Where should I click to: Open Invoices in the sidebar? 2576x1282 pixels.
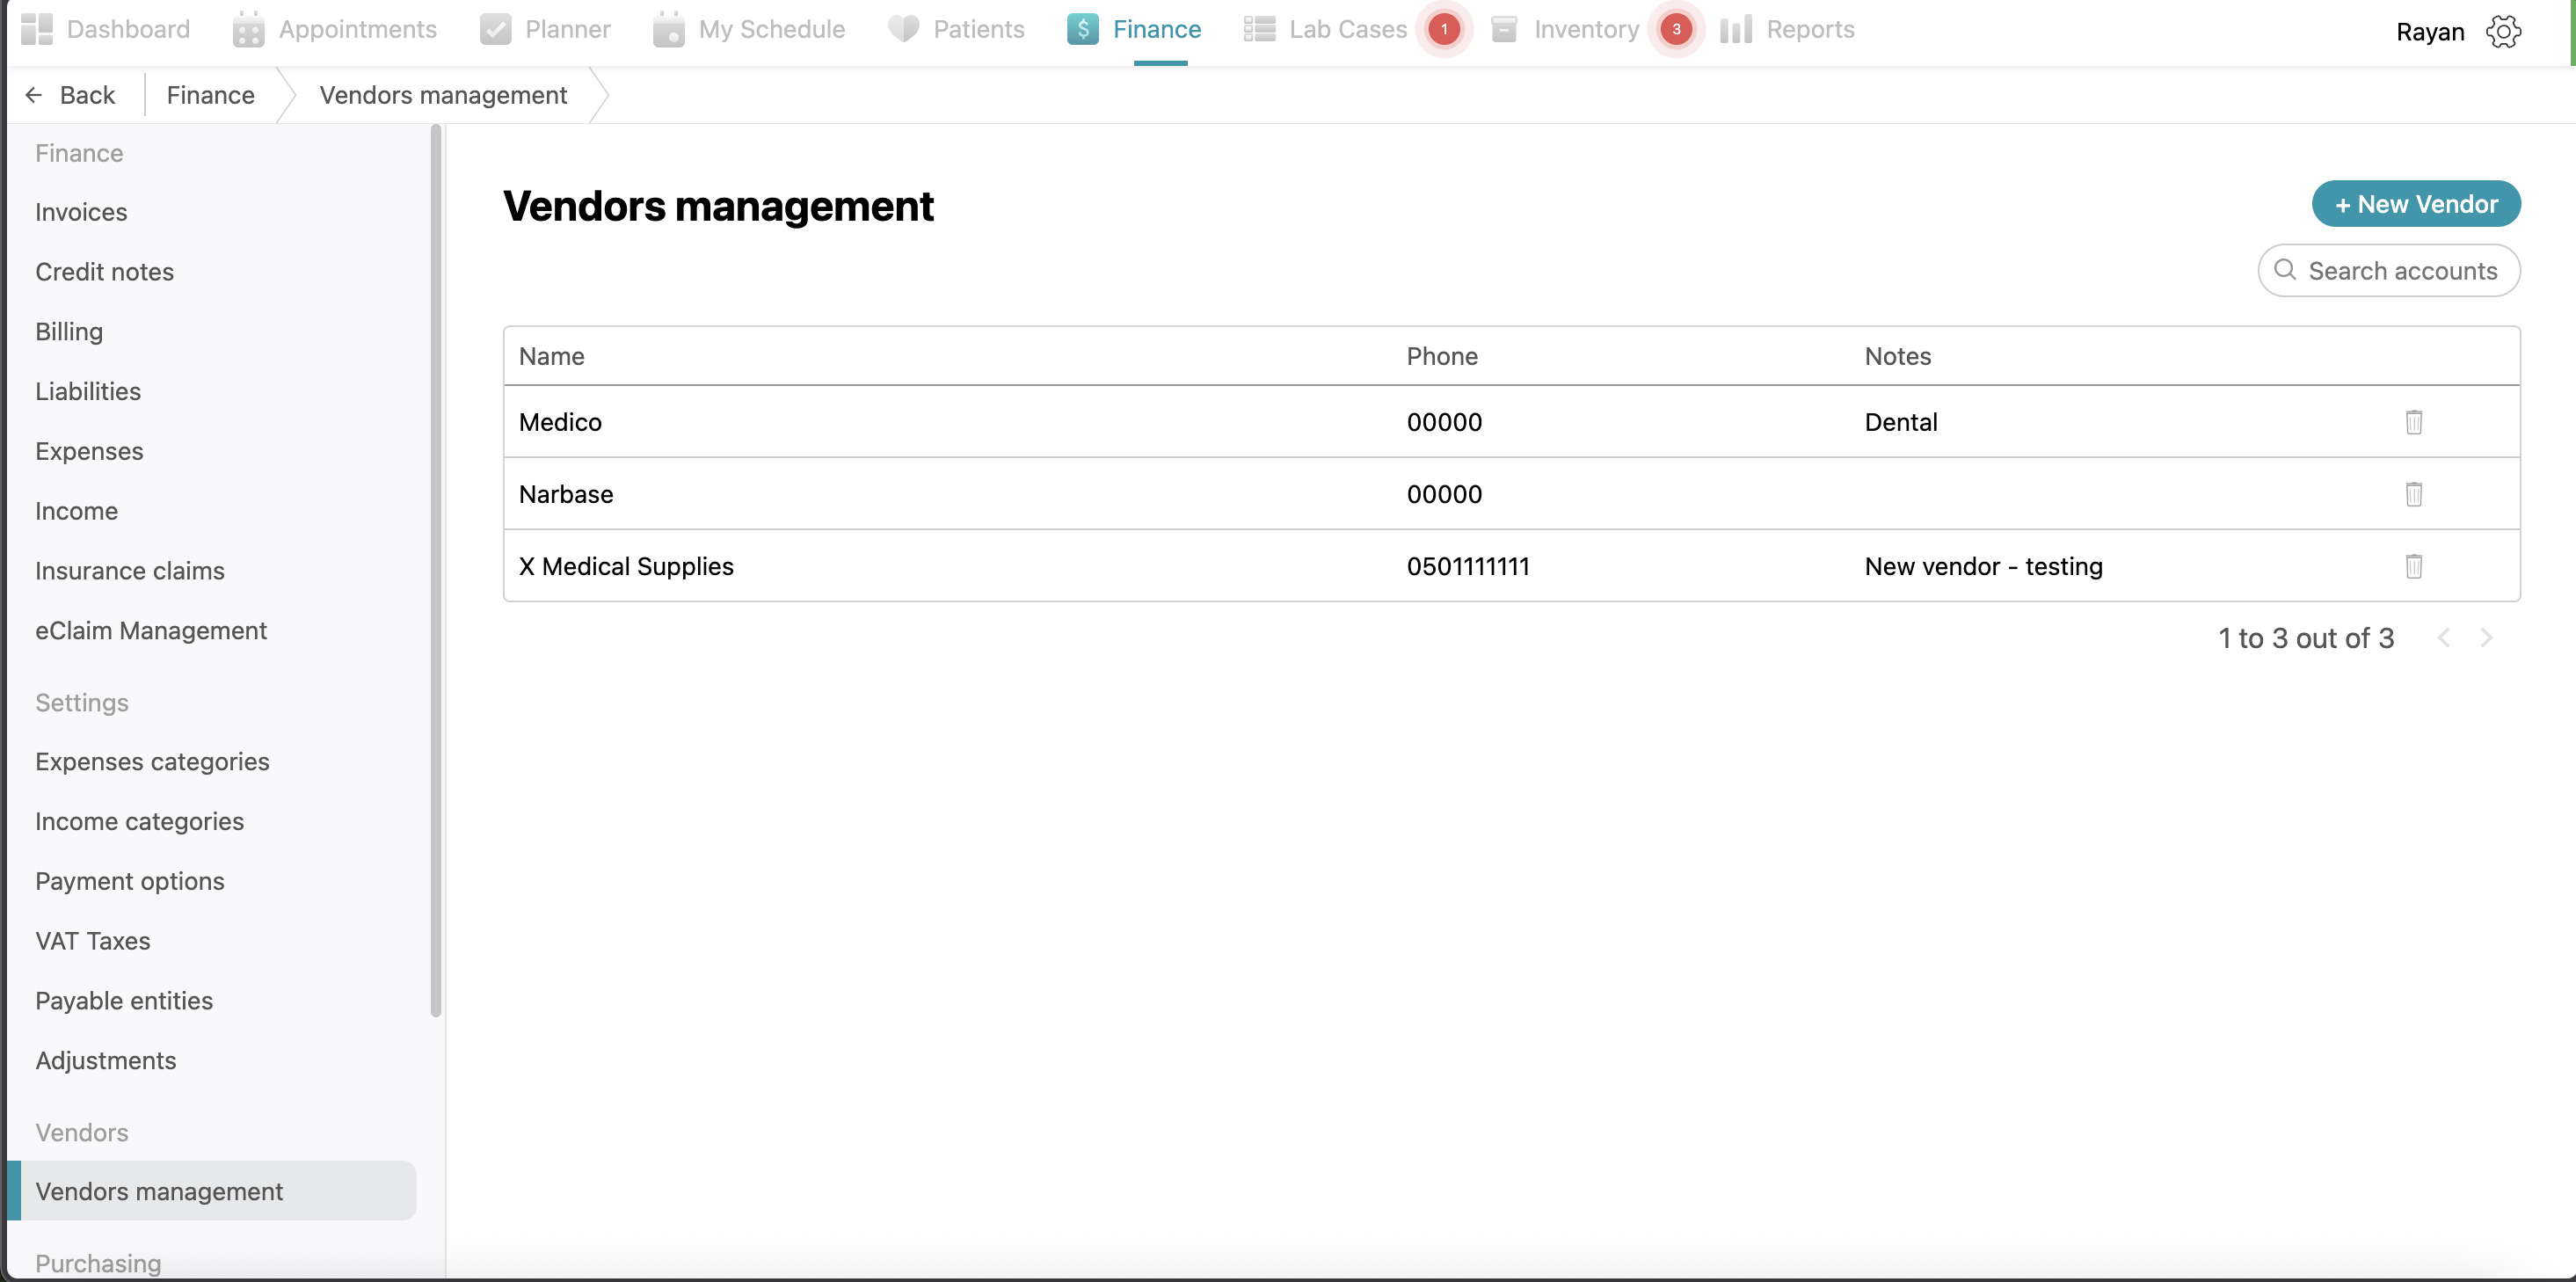tap(81, 212)
